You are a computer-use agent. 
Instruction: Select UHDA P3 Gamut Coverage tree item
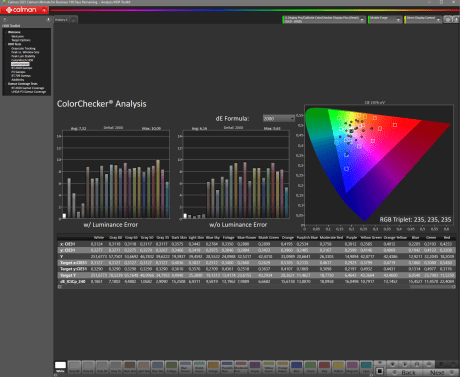click(x=29, y=92)
